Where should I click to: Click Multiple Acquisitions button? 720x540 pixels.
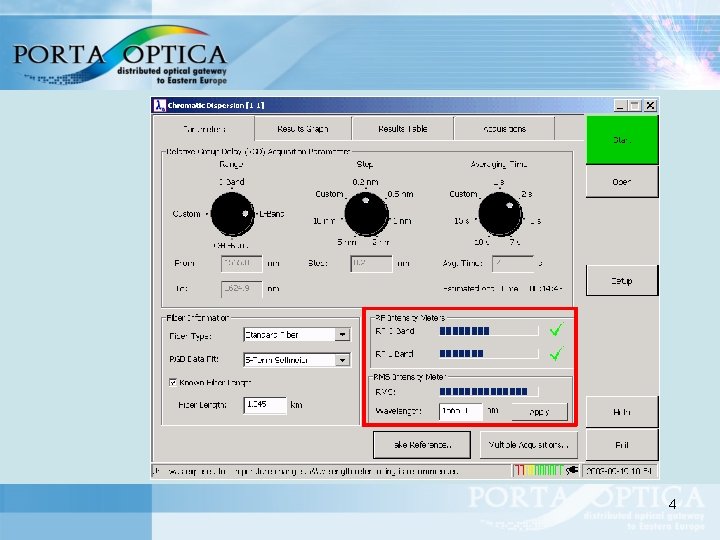click(x=528, y=444)
